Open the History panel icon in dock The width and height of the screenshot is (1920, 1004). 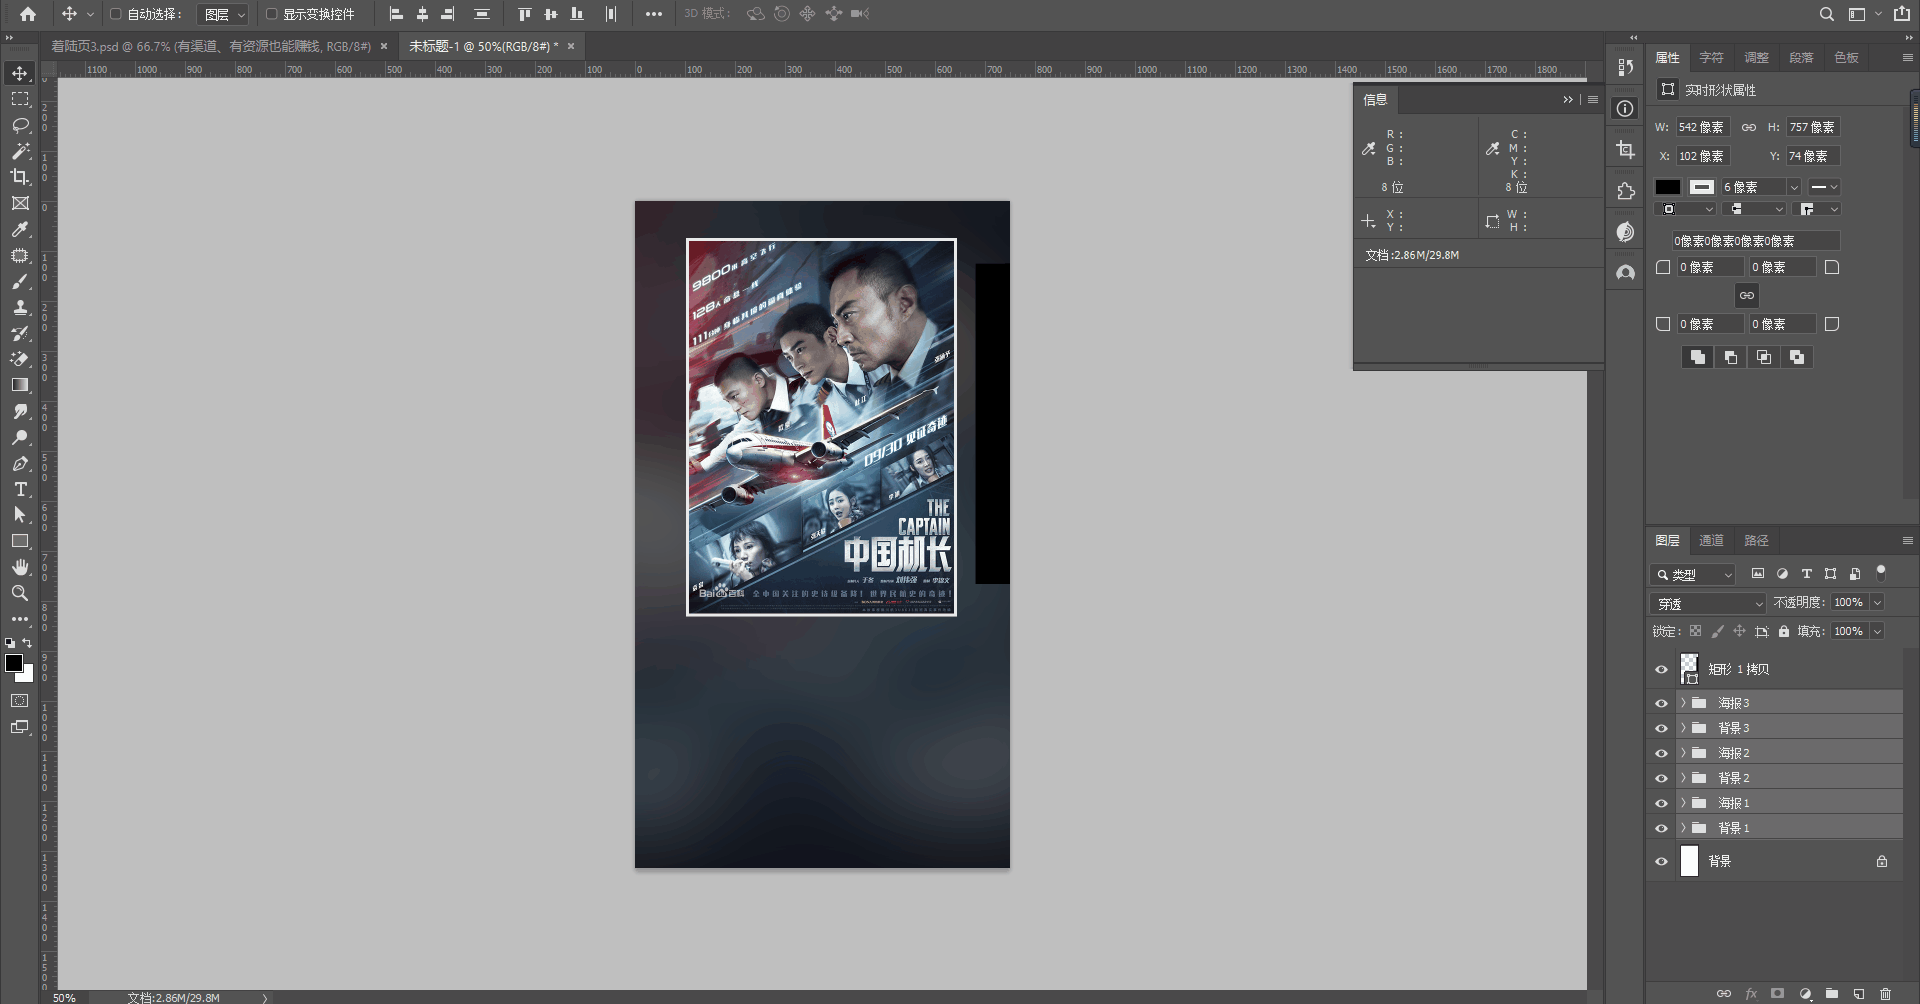(x=1625, y=67)
